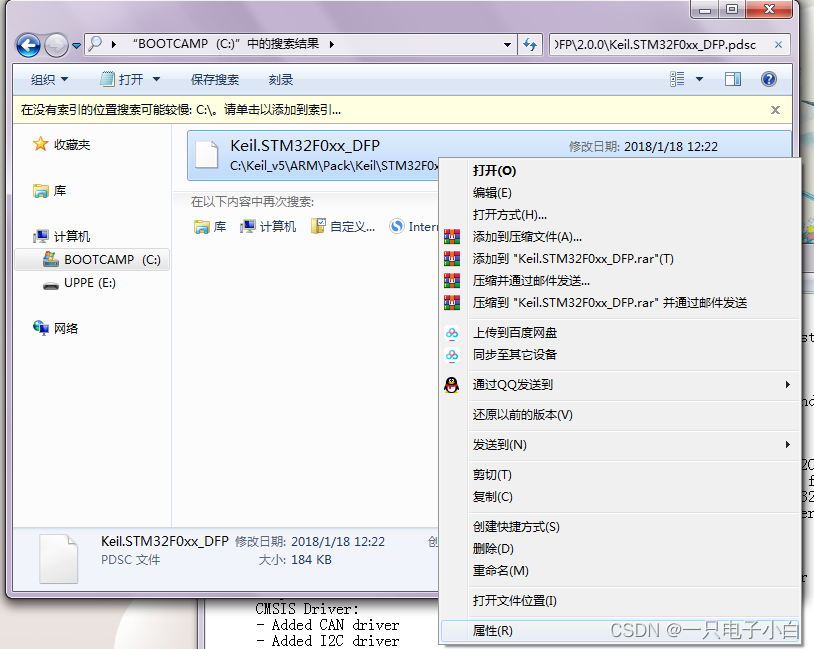Select BOOTCAMP (C:) drive in navigation pane

coord(92,259)
